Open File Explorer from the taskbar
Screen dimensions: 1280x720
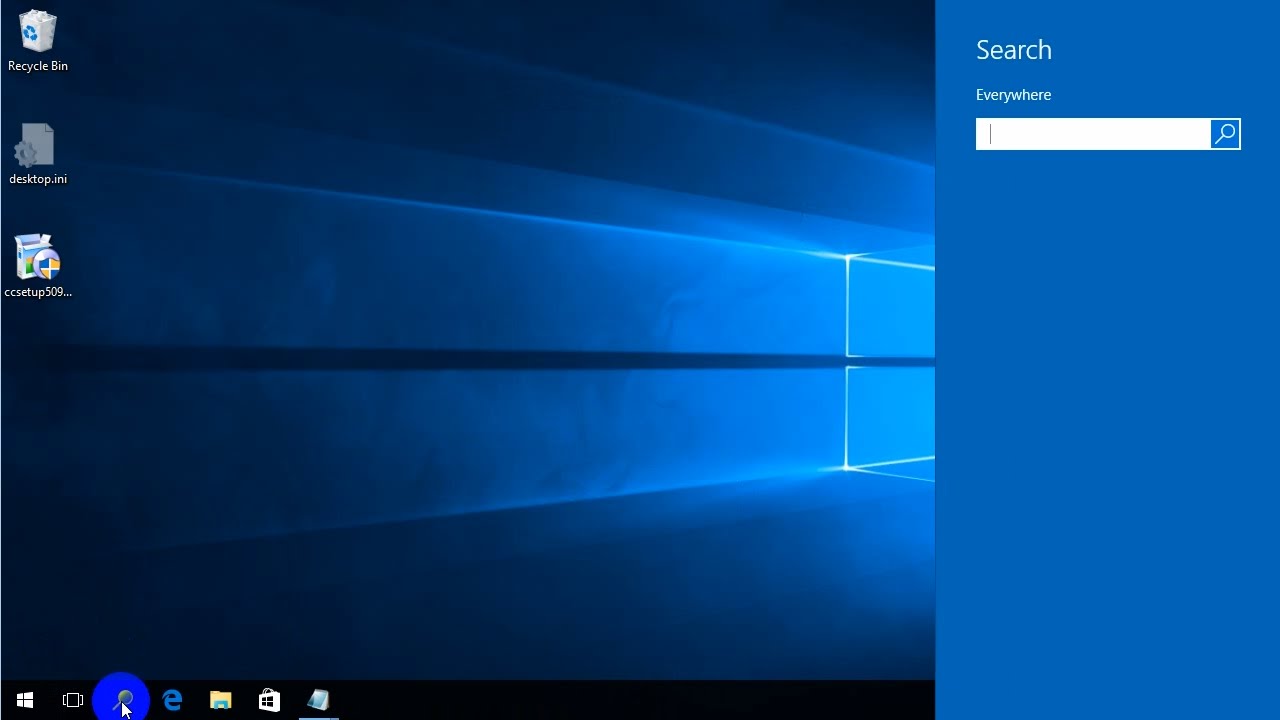coord(221,700)
